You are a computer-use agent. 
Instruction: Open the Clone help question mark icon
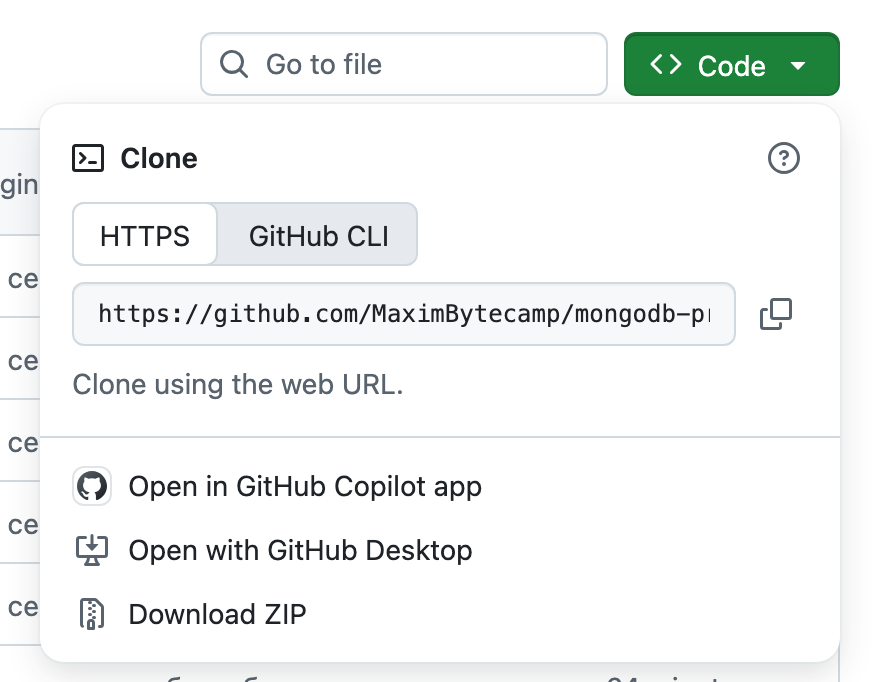click(783, 158)
